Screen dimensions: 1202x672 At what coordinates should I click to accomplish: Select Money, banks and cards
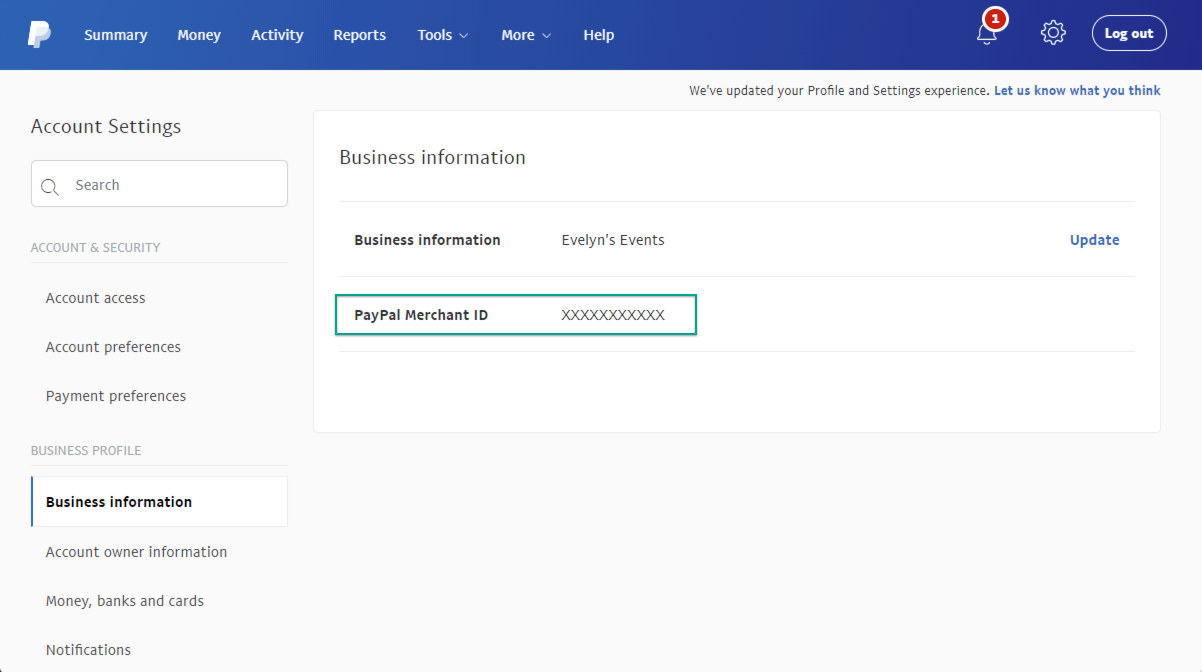pyautogui.click(x=124, y=600)
